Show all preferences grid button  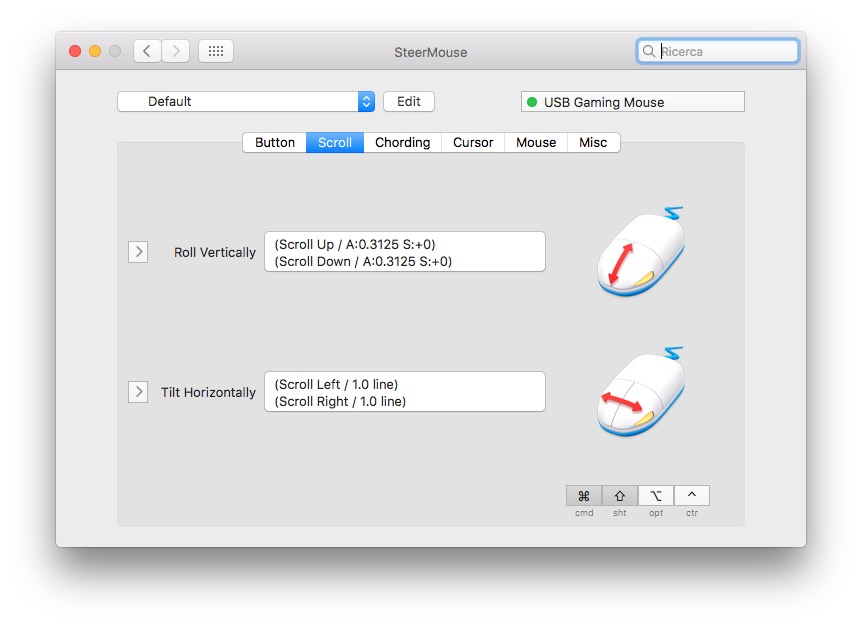point(216,51)
